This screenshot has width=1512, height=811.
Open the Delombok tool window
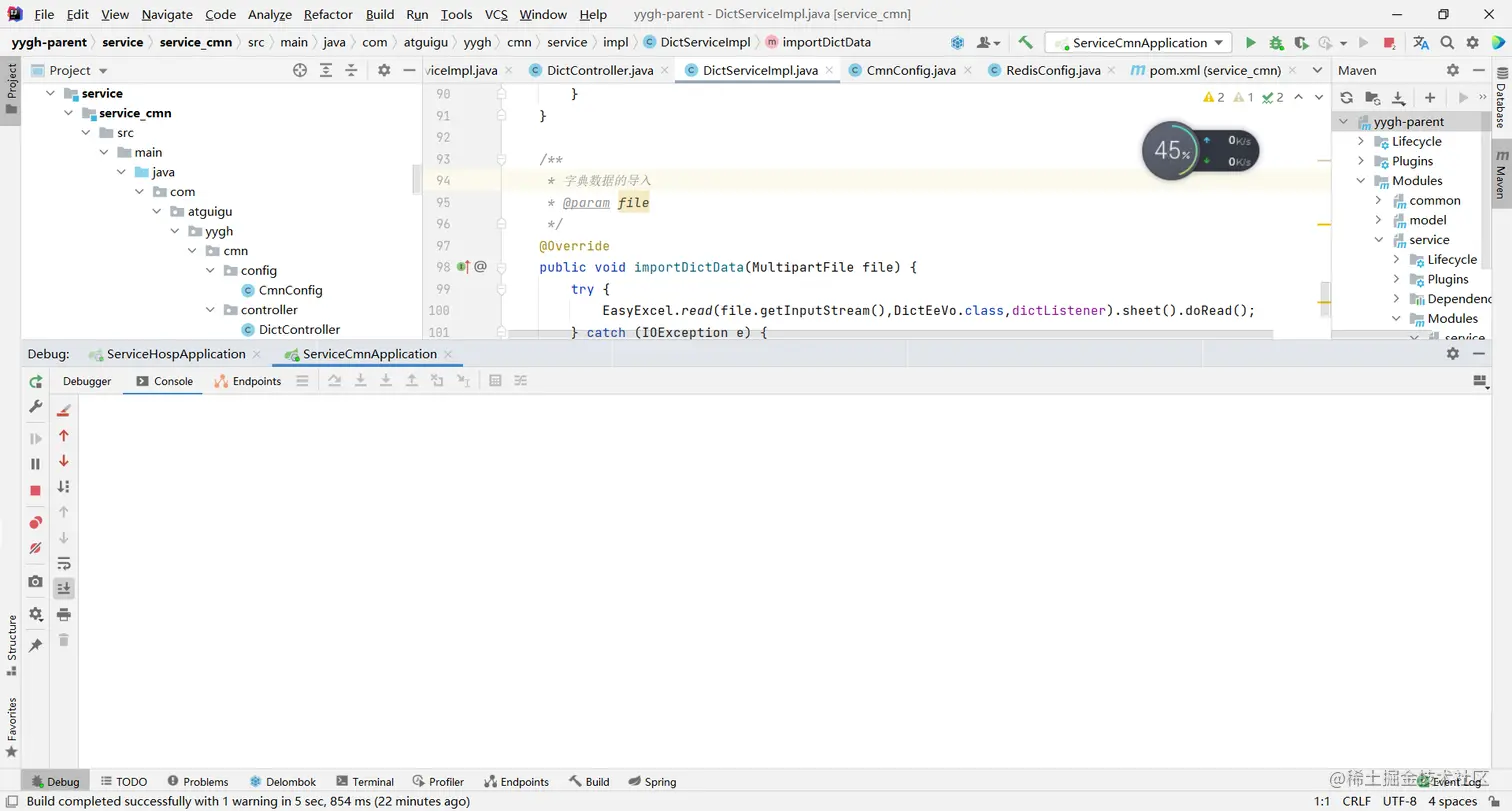click(283, 782)
